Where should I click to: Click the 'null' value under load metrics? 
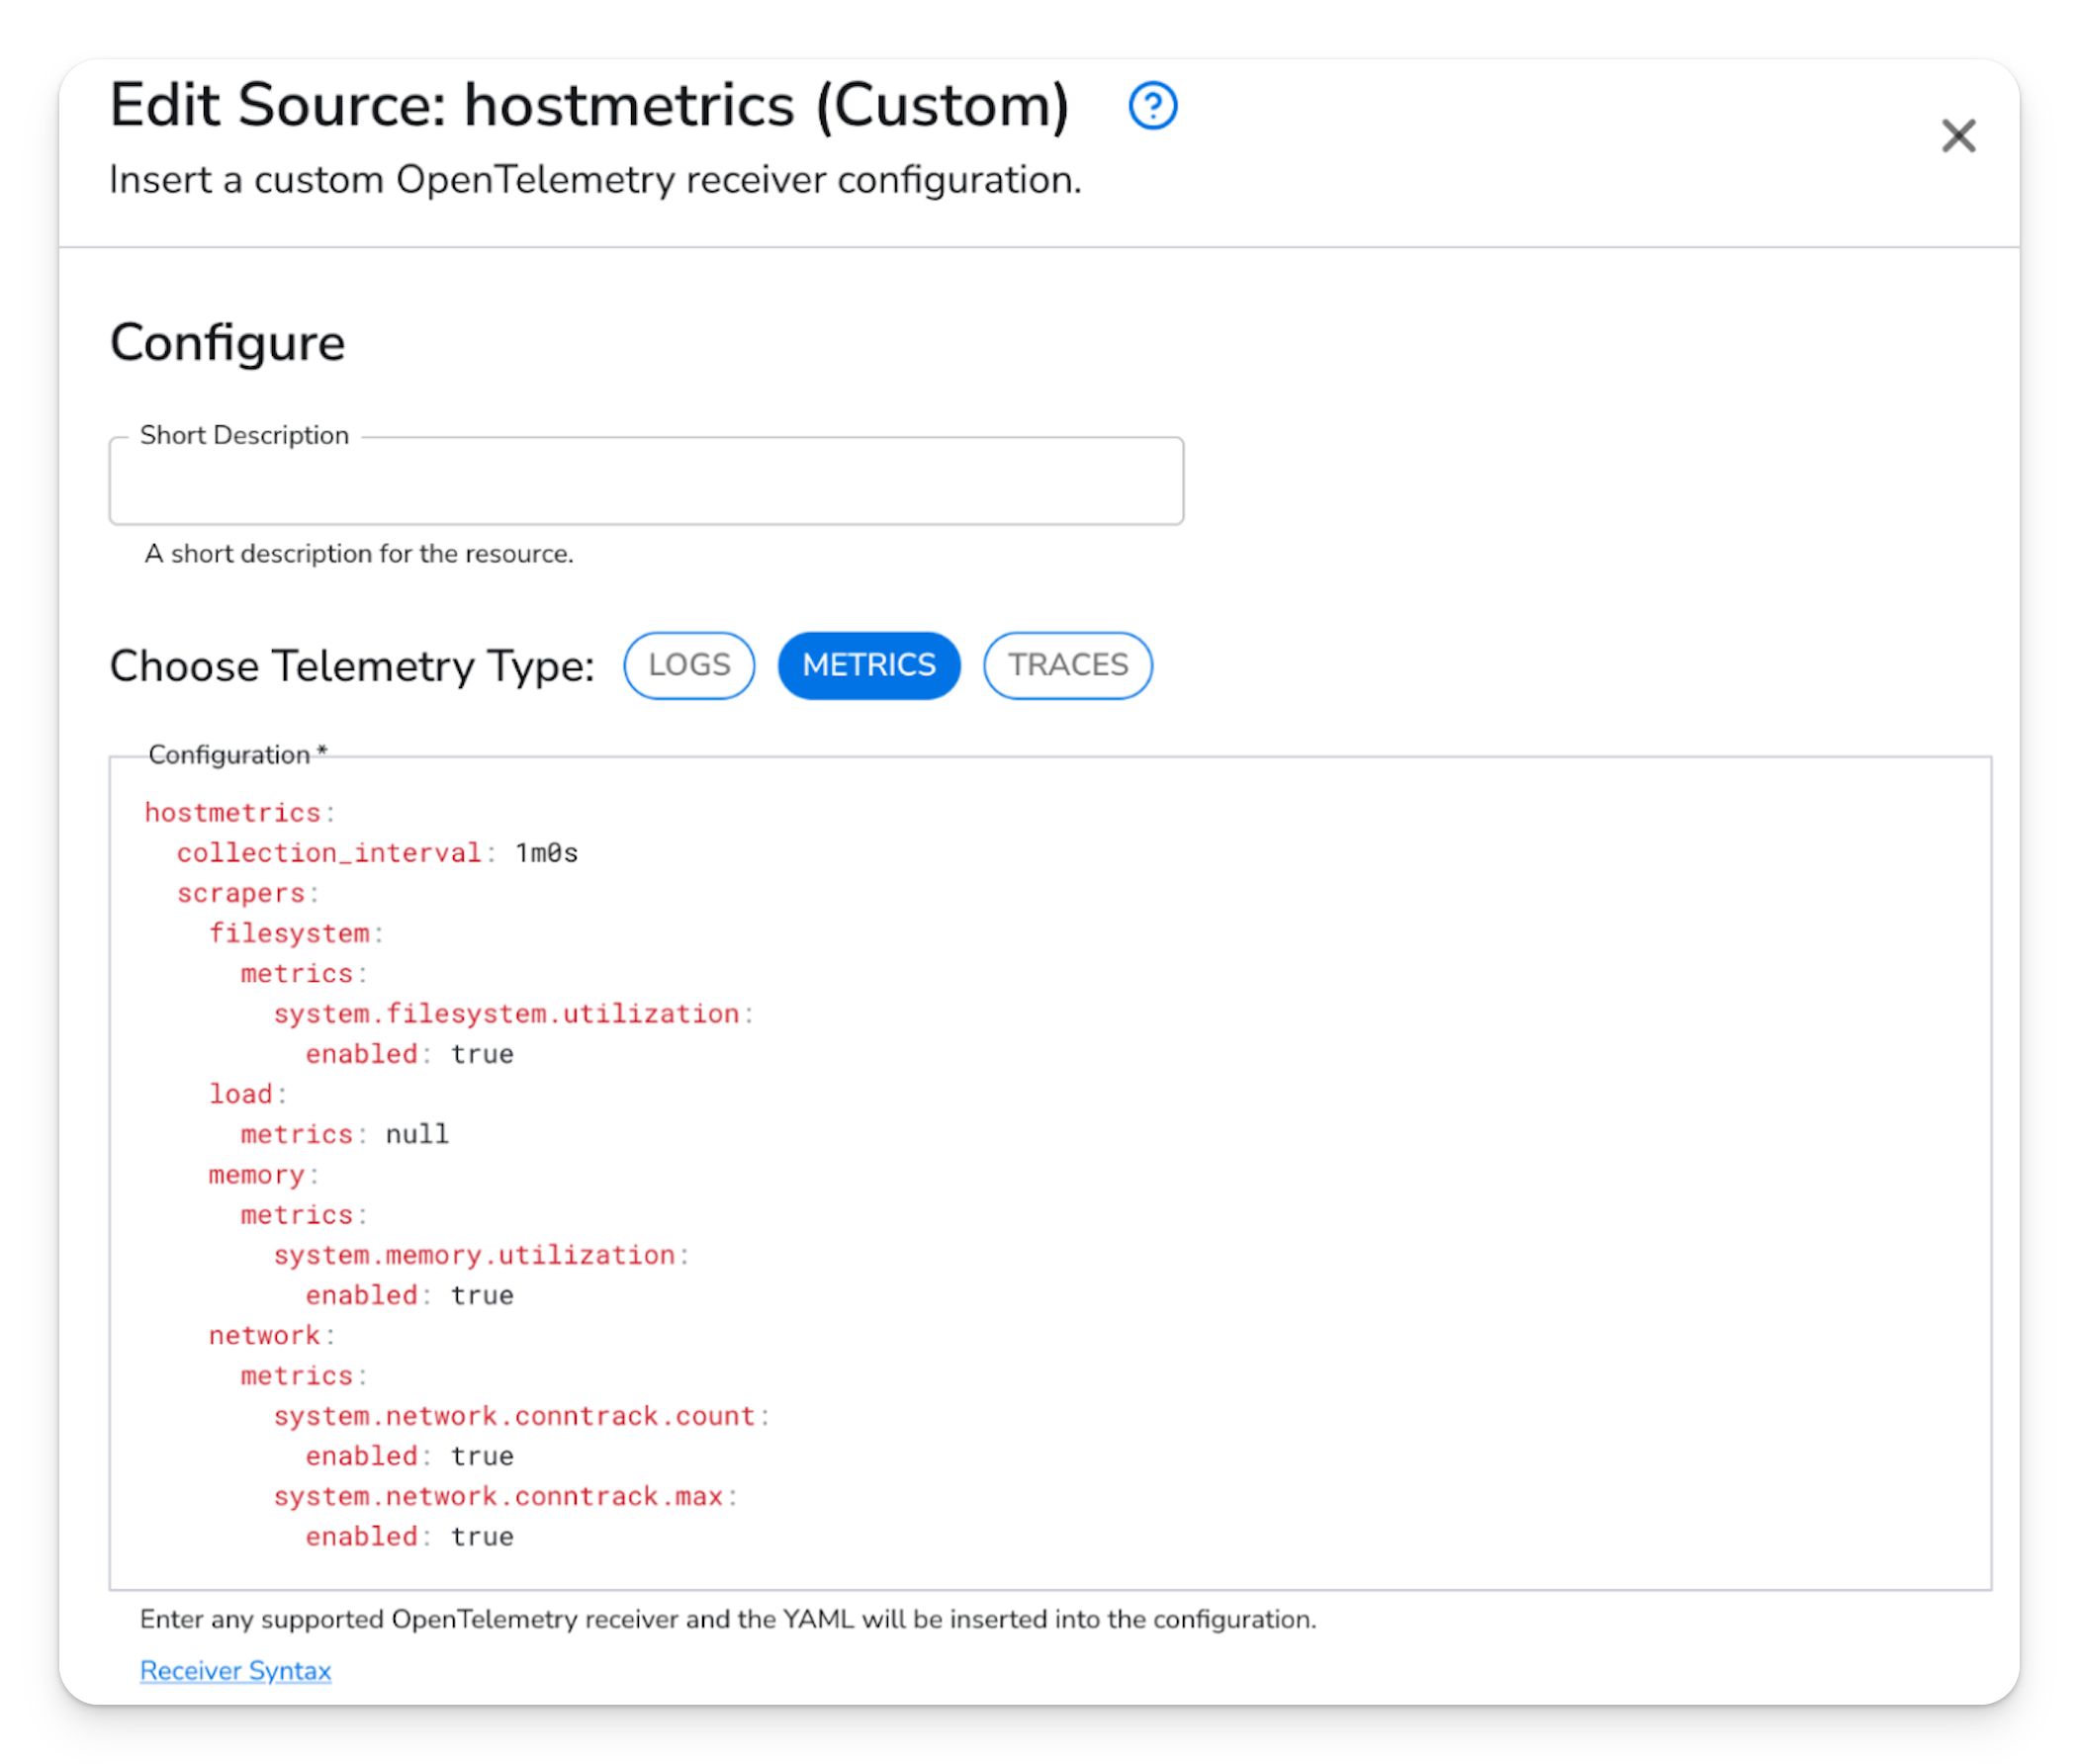[417, 1134]
